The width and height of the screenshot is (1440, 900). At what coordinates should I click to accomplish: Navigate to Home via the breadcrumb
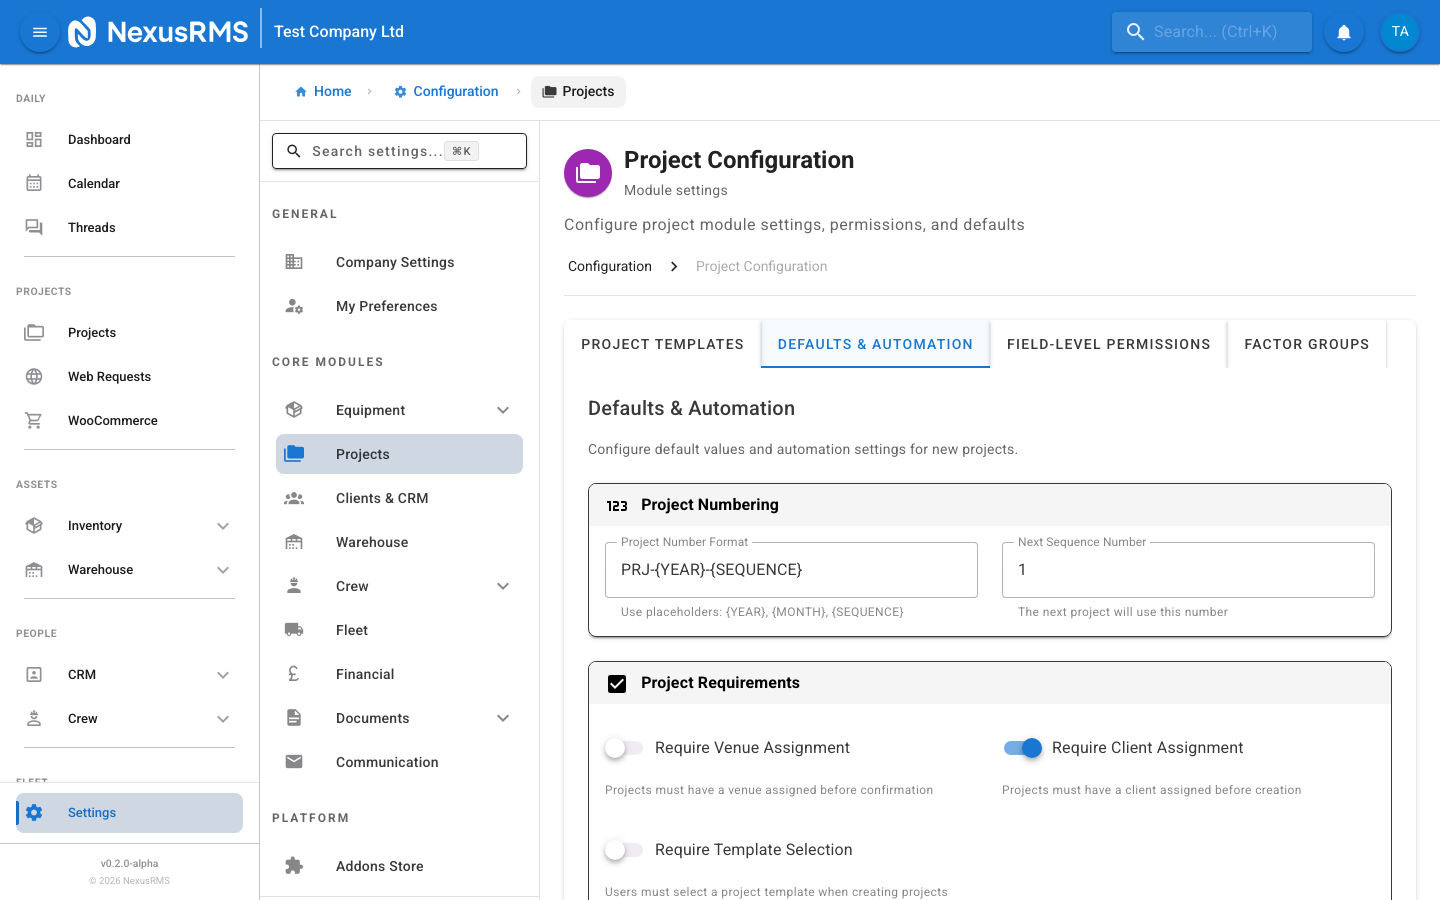click(x=323, y=91)
